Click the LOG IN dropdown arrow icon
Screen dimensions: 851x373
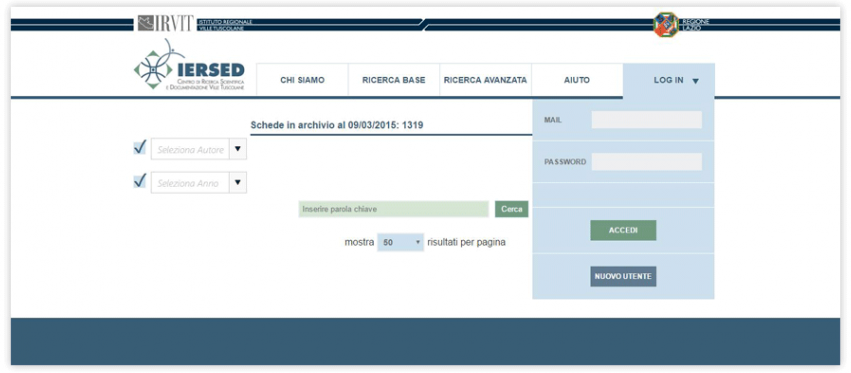(x=695, y=81)
